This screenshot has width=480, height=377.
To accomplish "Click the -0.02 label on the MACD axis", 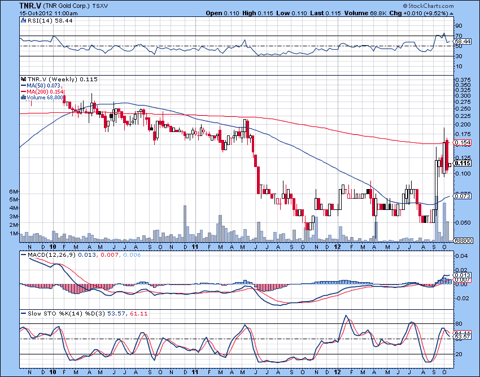I will tap(463, 298).
